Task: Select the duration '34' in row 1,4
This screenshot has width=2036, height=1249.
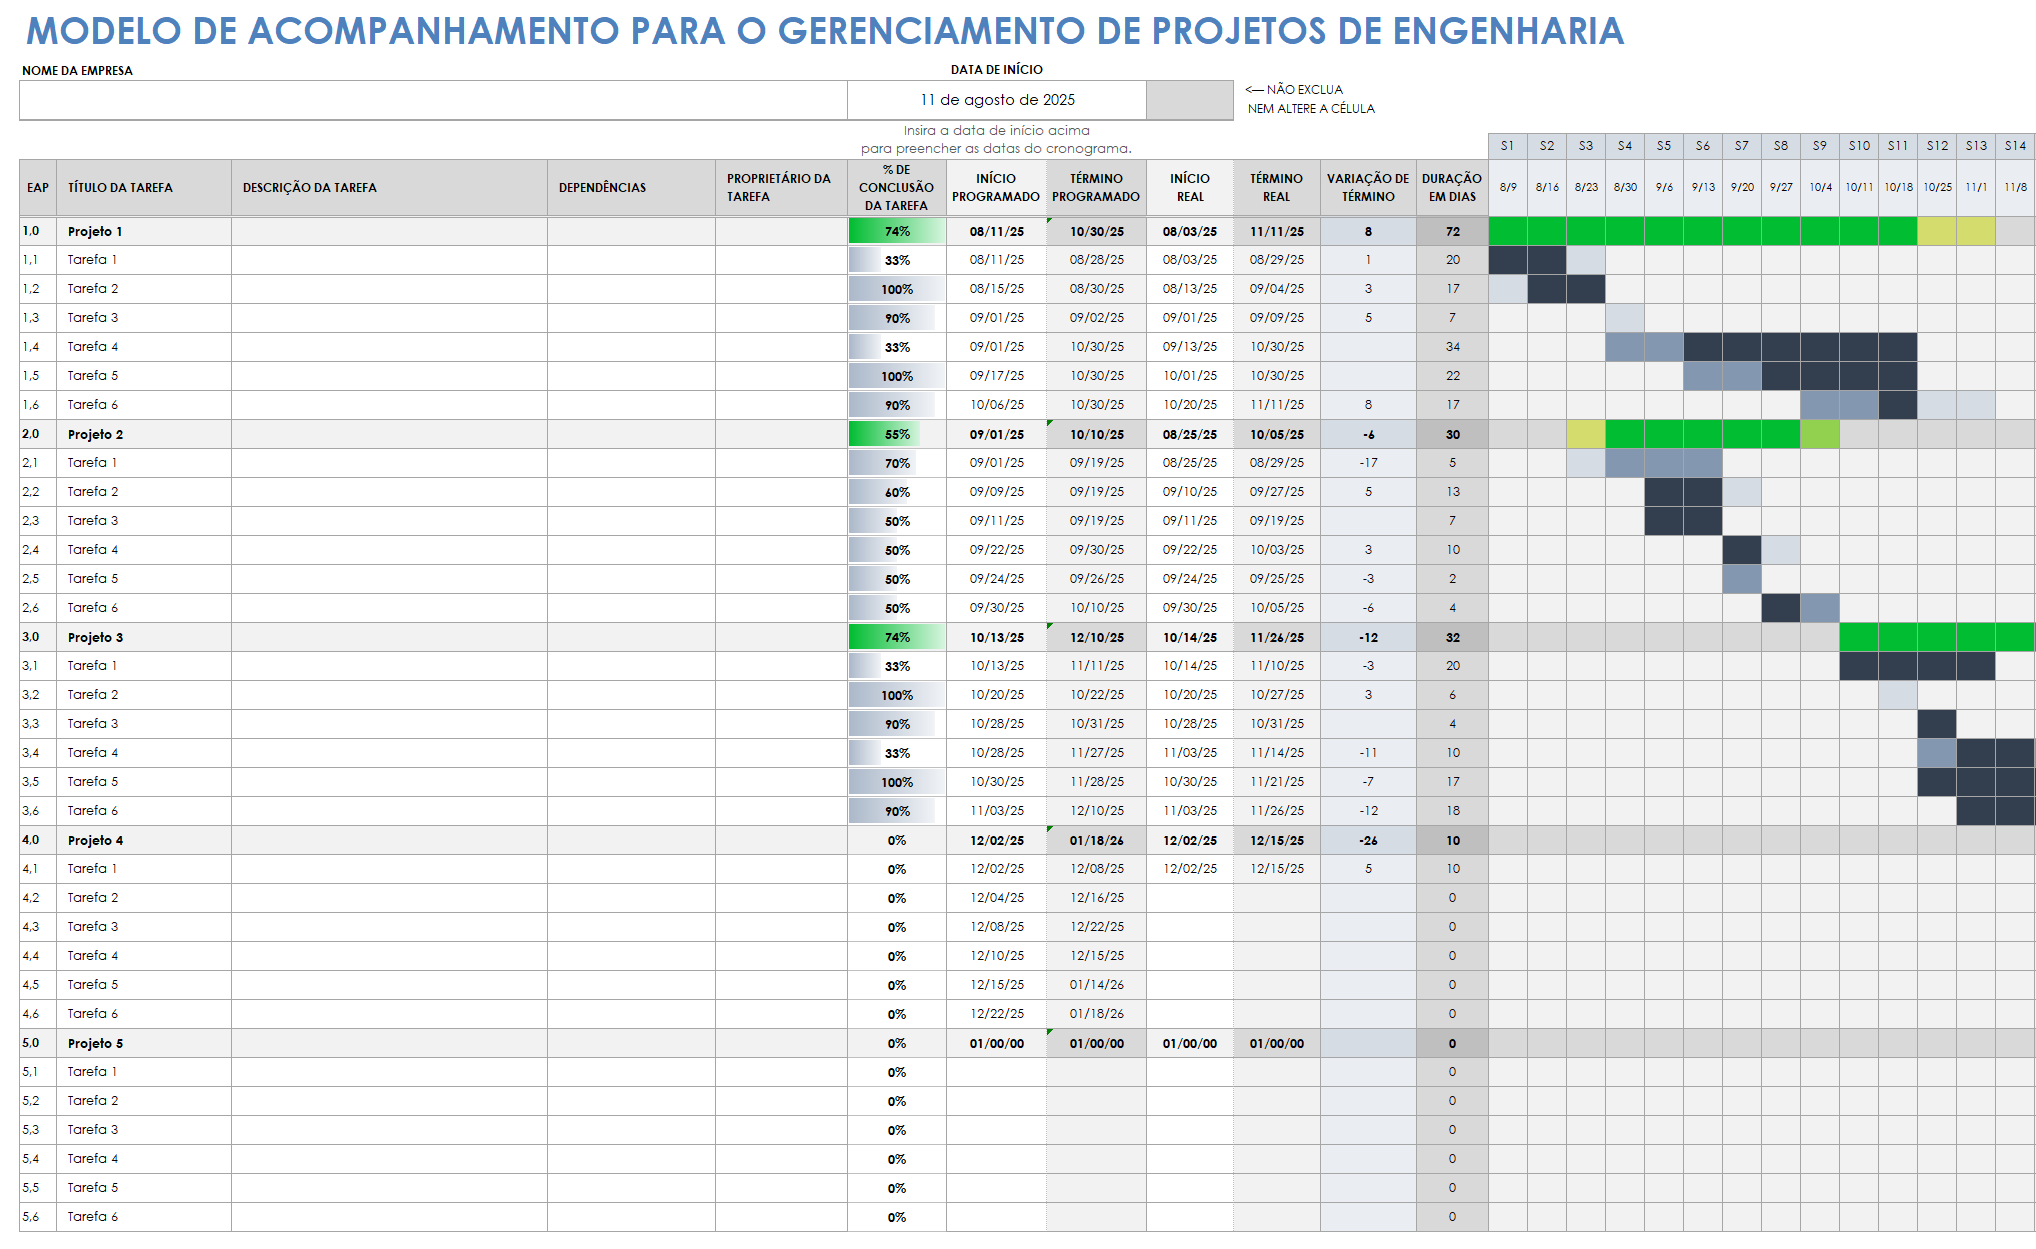Action: [x=1452, y=347]
